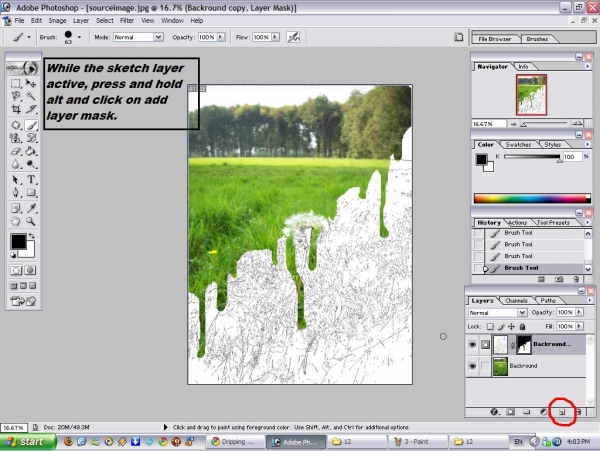Click Create new adjustment layer icon
The image size is (600, 451).
(543, 412)
